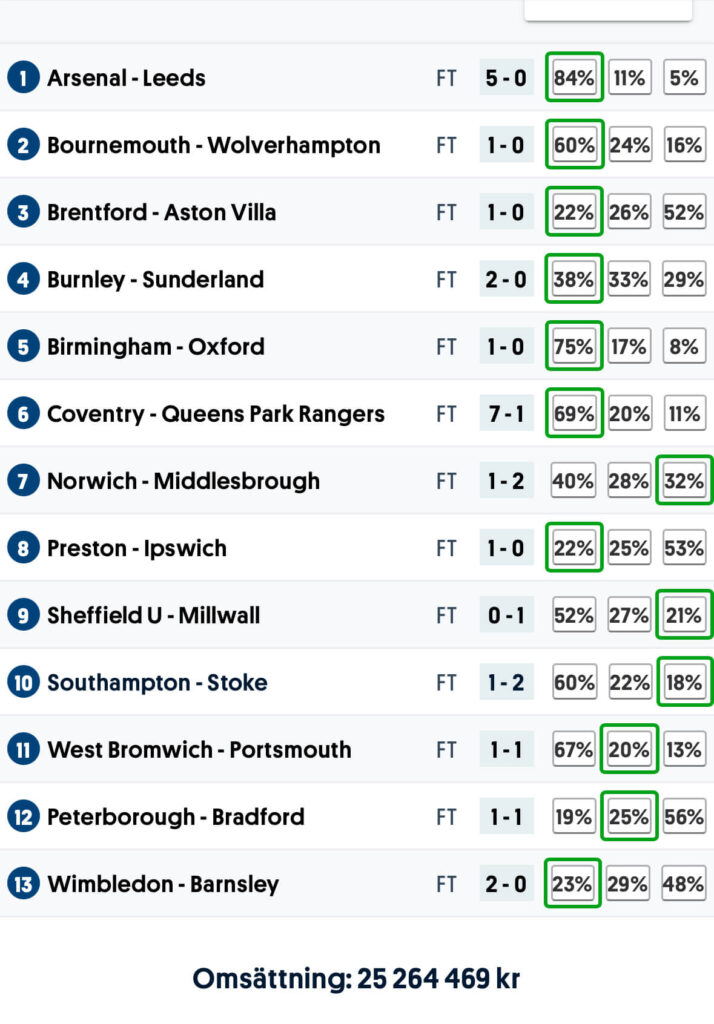
Task: Click the number 9 match badge
Action: coord(22,615)
